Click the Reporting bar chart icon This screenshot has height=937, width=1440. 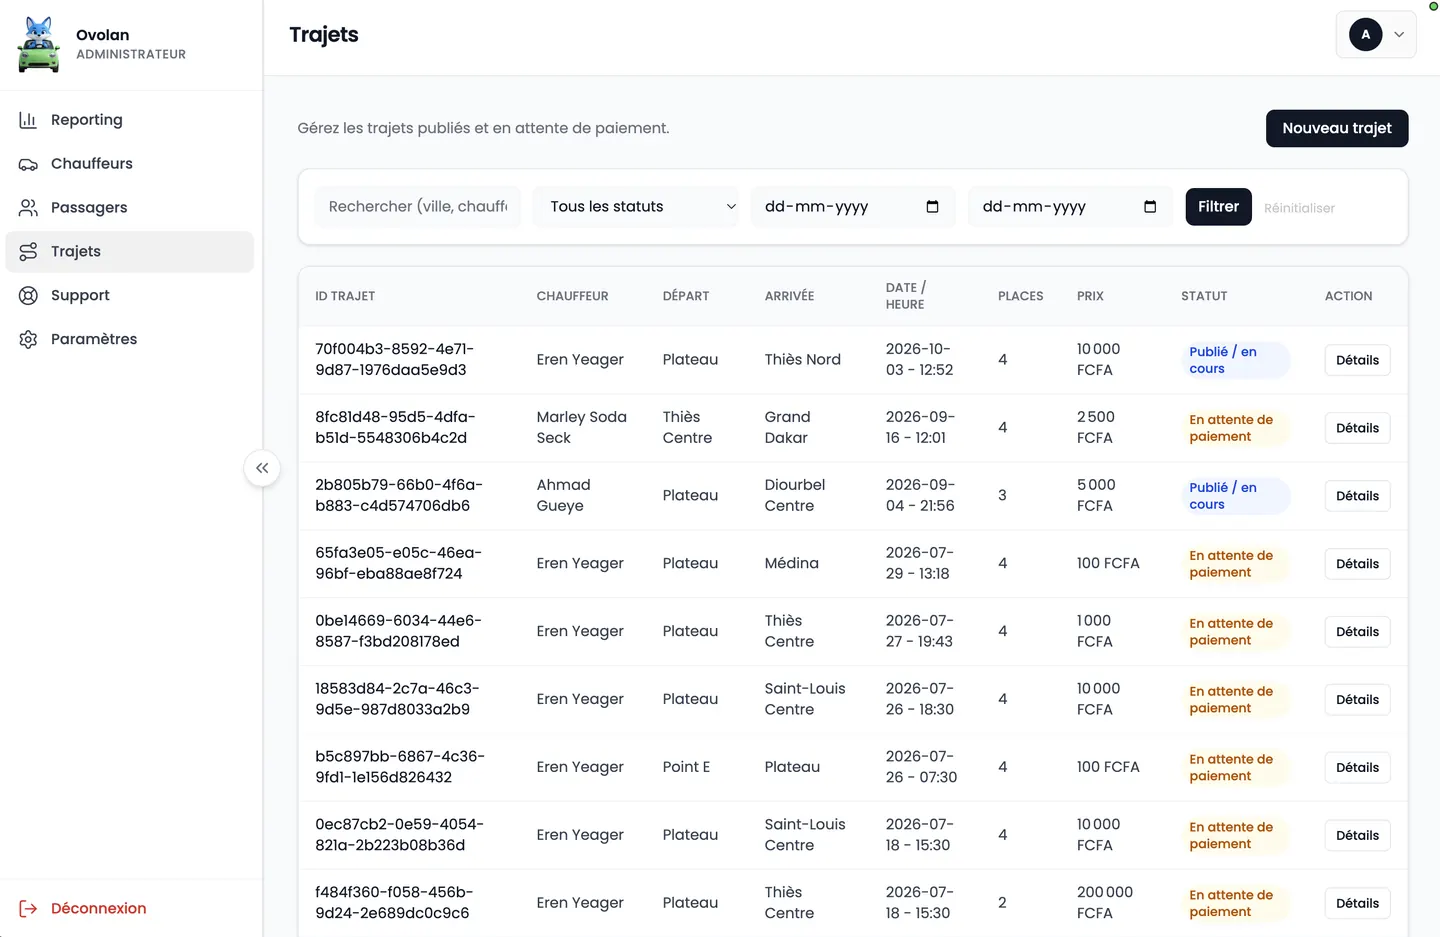pyautogui.click(x=28, y=120)
